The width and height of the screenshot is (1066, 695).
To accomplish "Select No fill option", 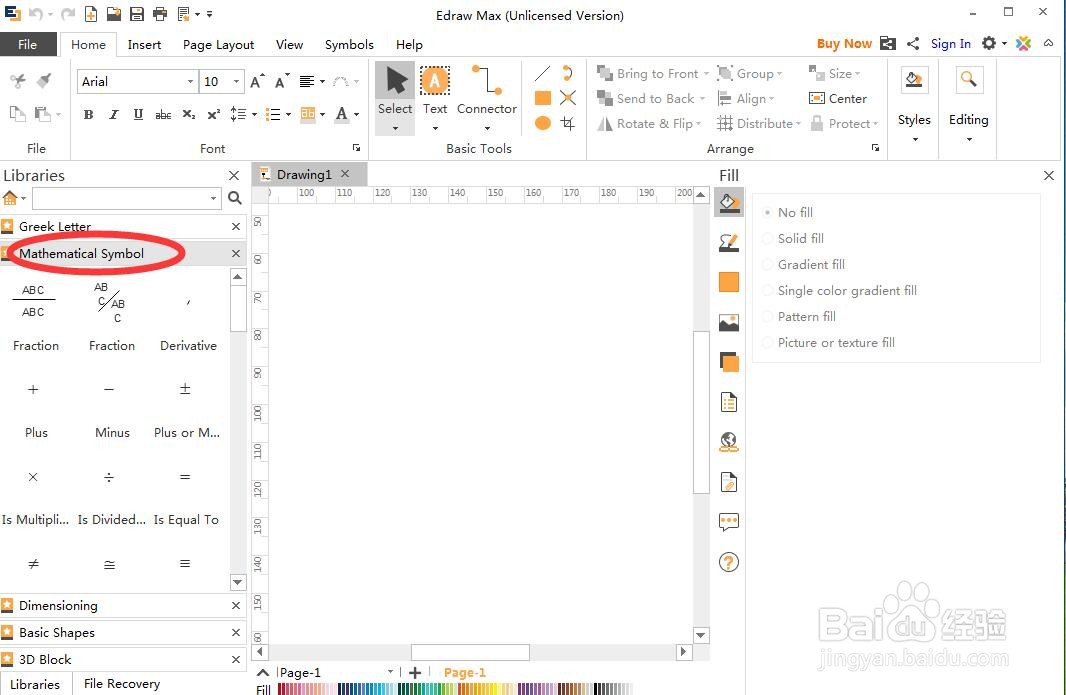I will [x=789, y=212].
